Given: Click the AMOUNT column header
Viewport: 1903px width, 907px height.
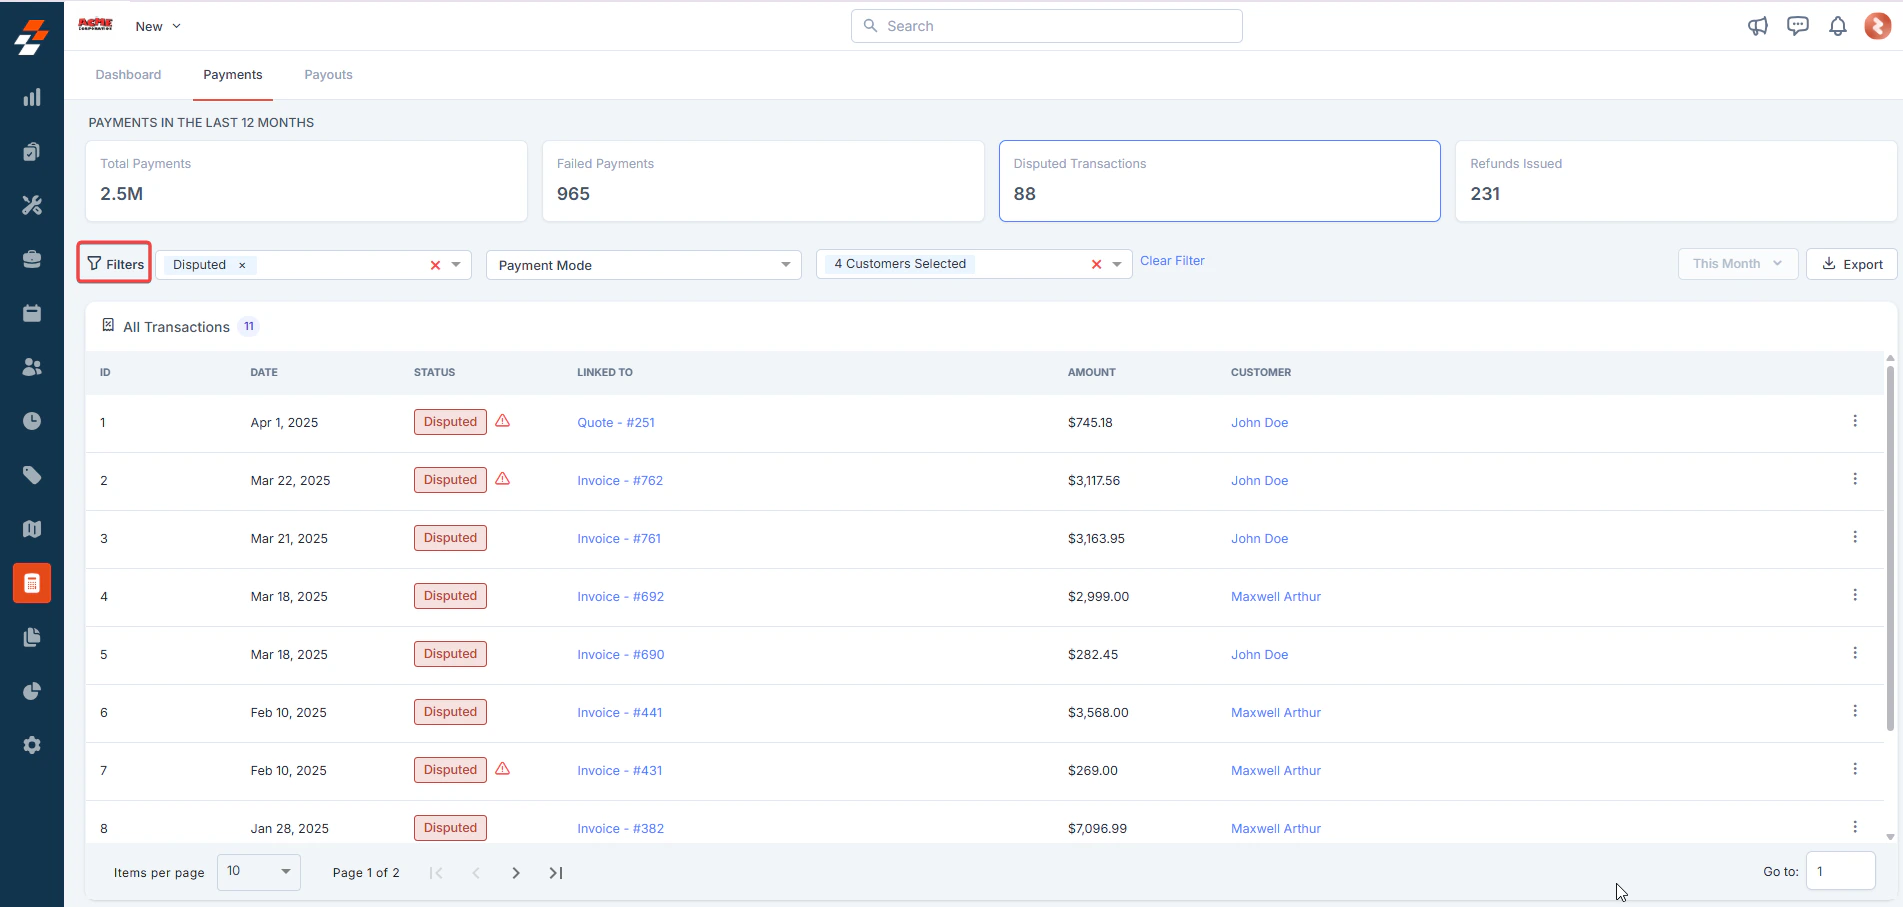Looking at the screenshot, I should 1092,372.
